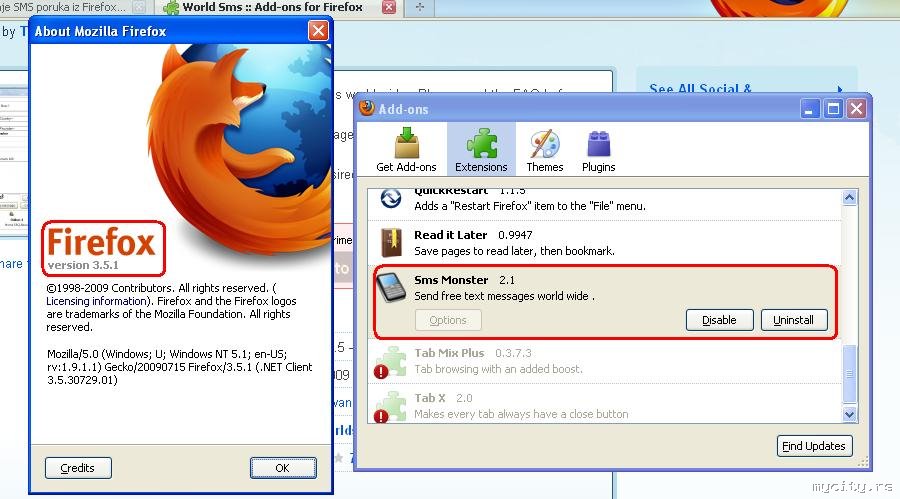Open the Plugins lego brick icon
This screenshot has height=499, width=900.
click(599, 144)
